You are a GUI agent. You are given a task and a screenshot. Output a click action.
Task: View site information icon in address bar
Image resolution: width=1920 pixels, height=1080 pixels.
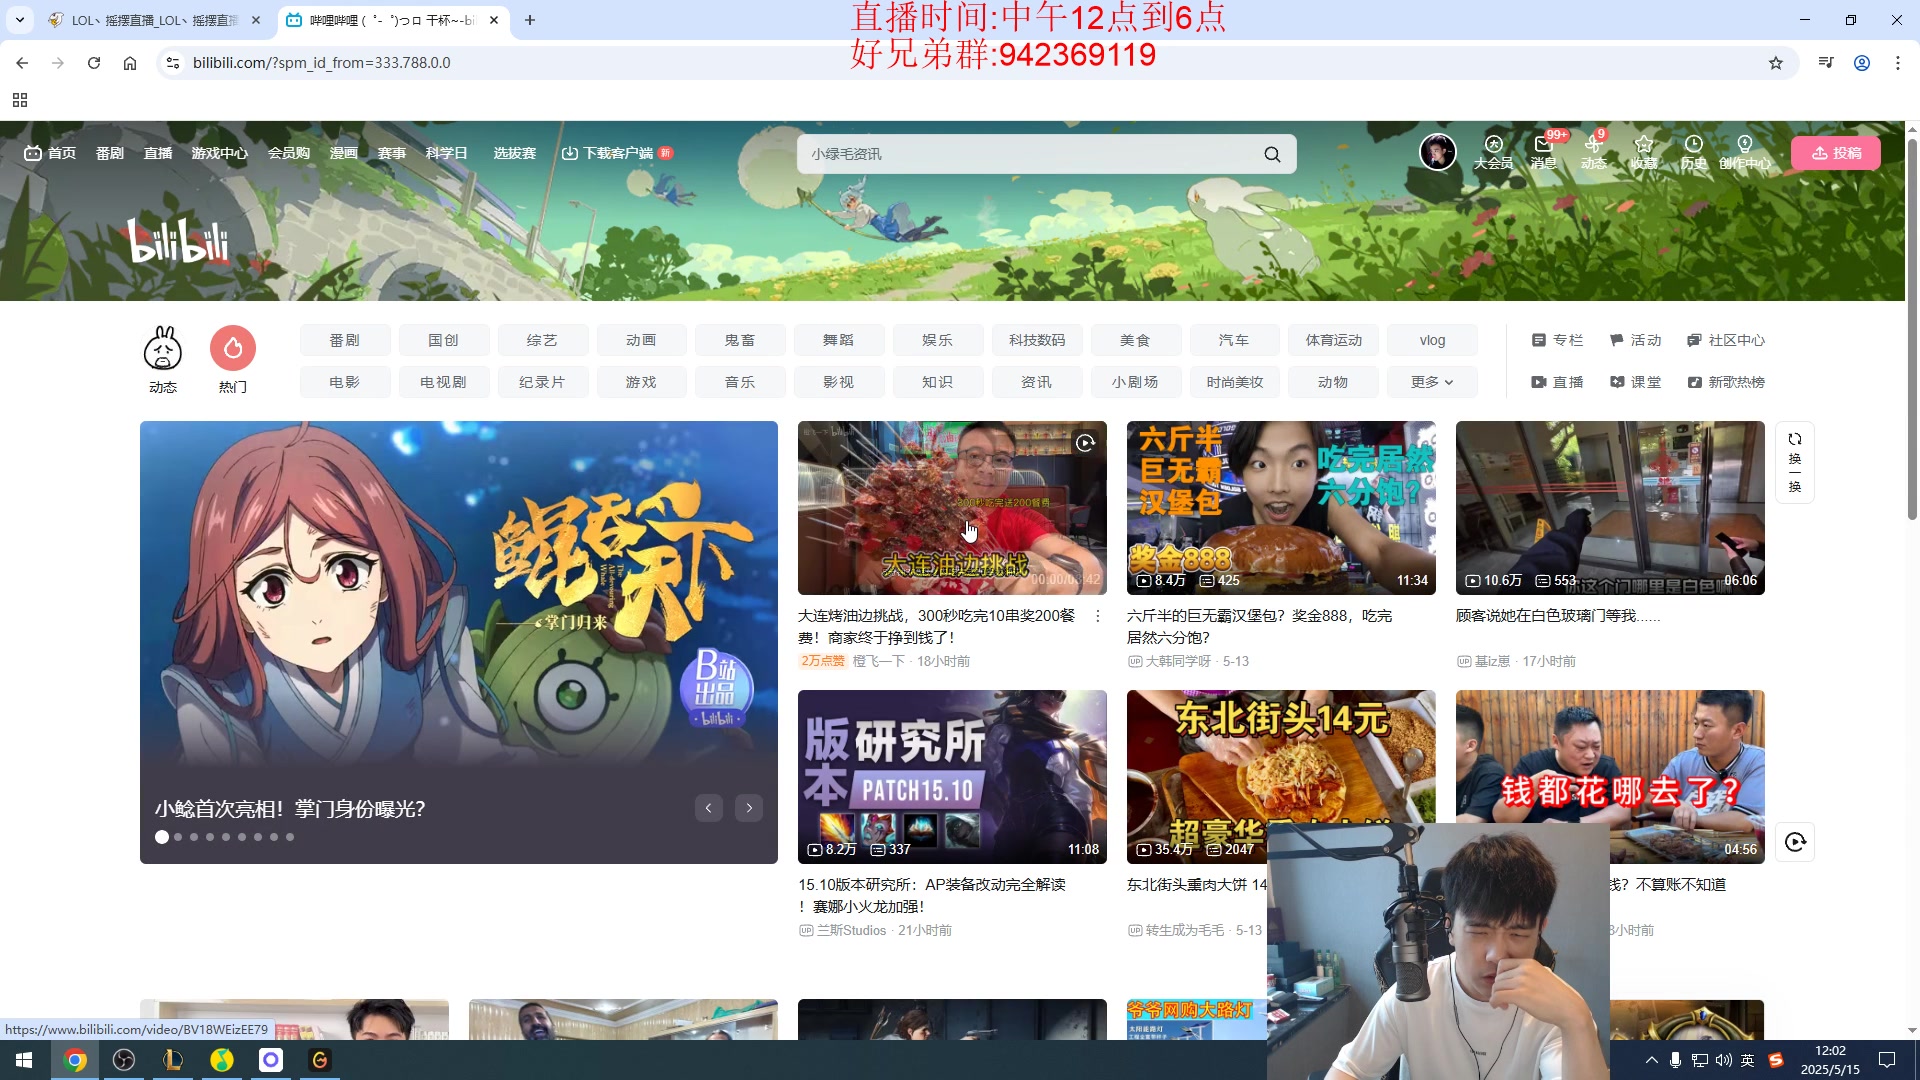[x=173, y=63]
